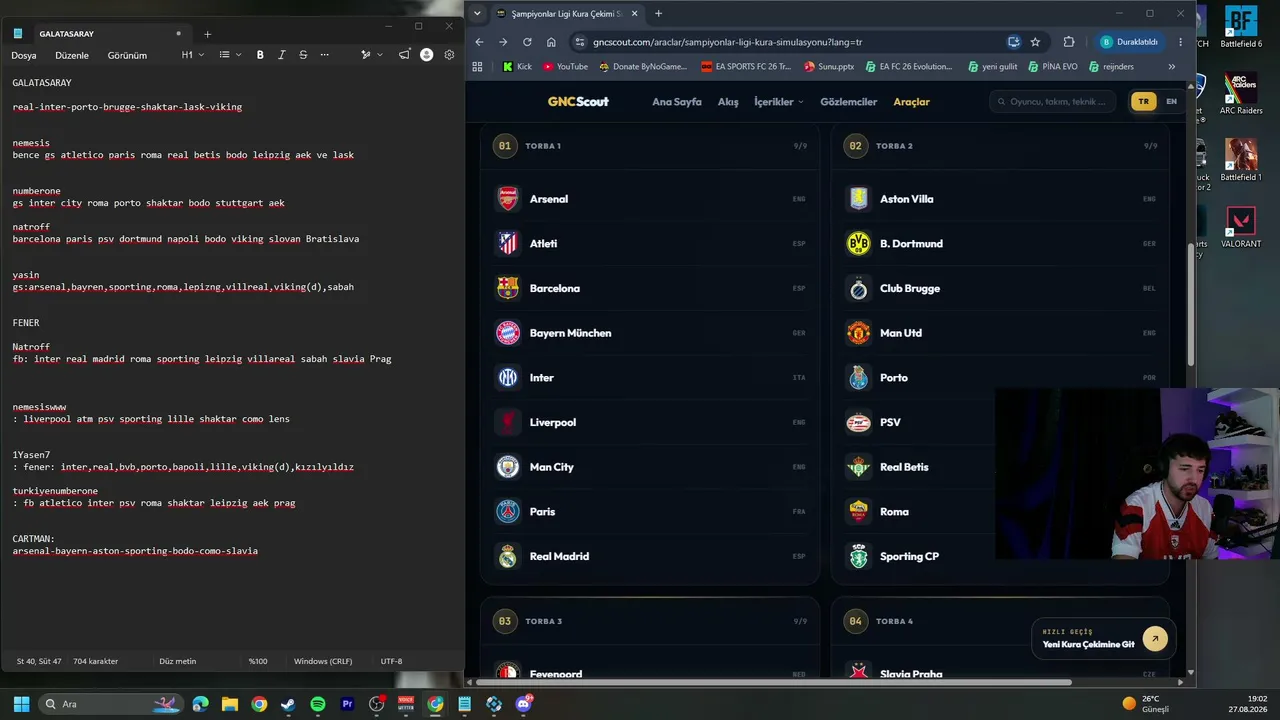Click the Notepad announcements megaphone icon
The width and height of the screenshot is (1280, 720).
(404, 55)
